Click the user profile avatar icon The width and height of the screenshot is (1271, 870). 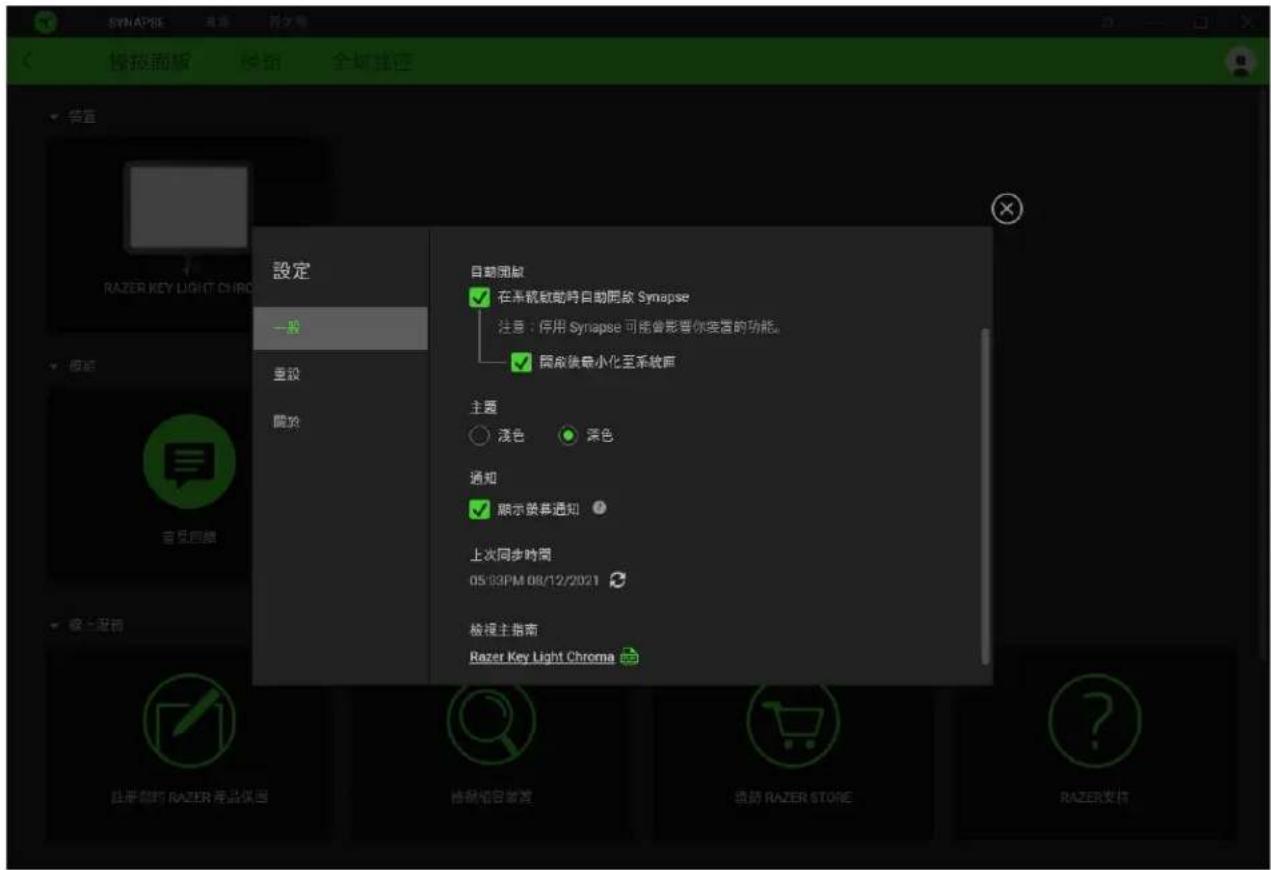tap(1240, 63)
